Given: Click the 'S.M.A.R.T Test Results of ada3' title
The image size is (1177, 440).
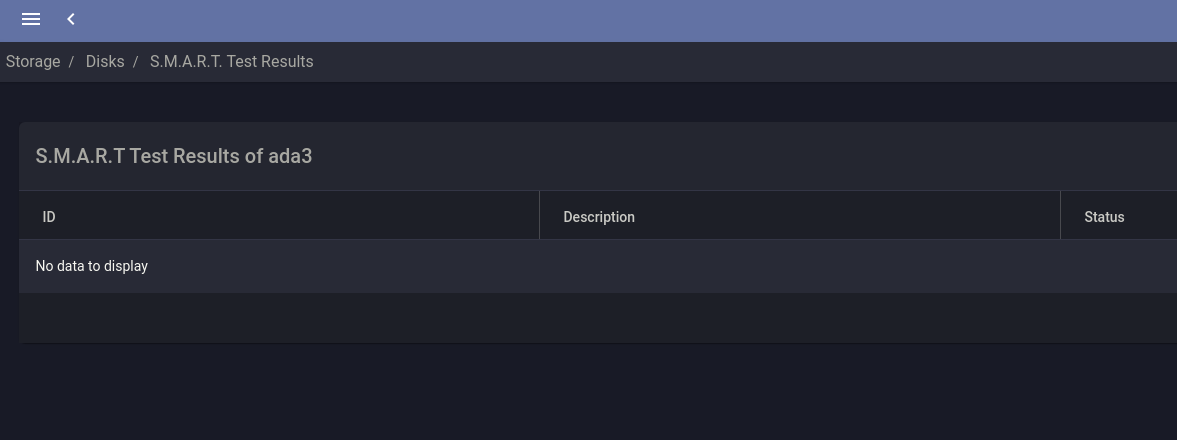Looking at the screenshot, I should (174, 157).
